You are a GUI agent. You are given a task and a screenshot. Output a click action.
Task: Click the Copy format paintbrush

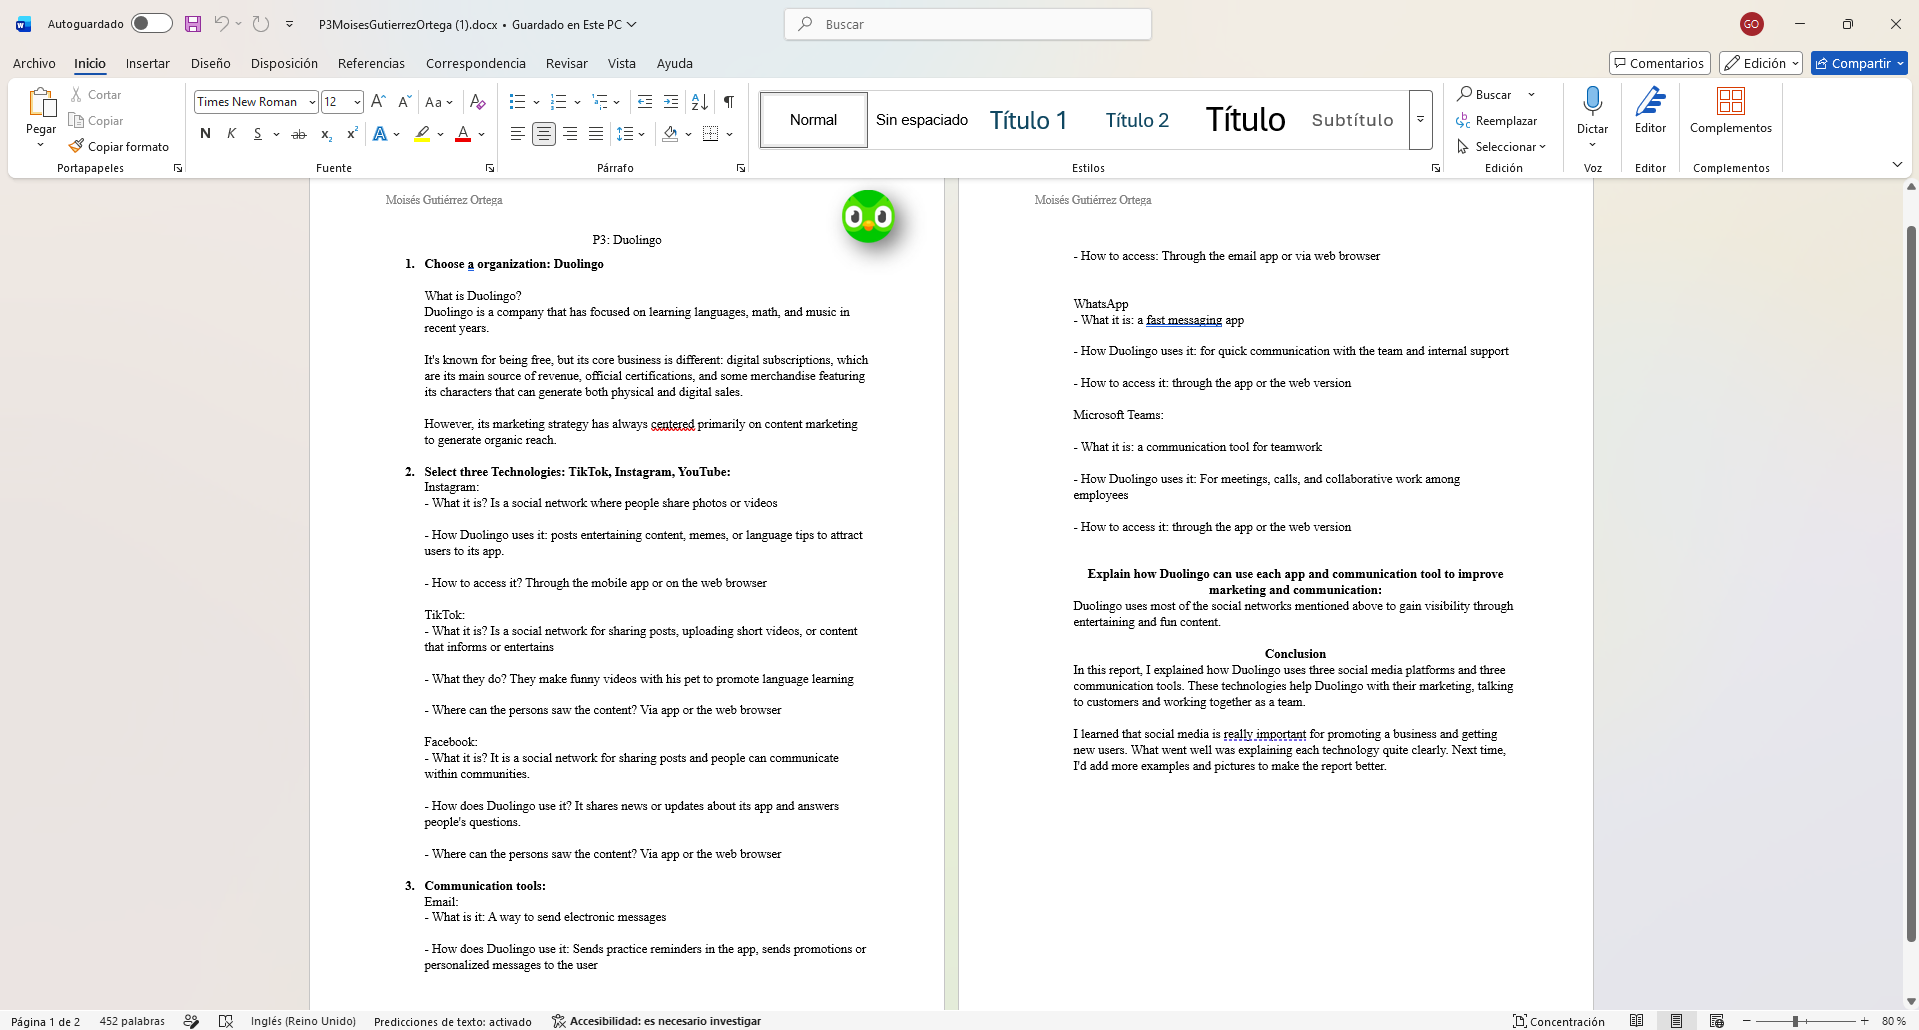click(119, 146)
